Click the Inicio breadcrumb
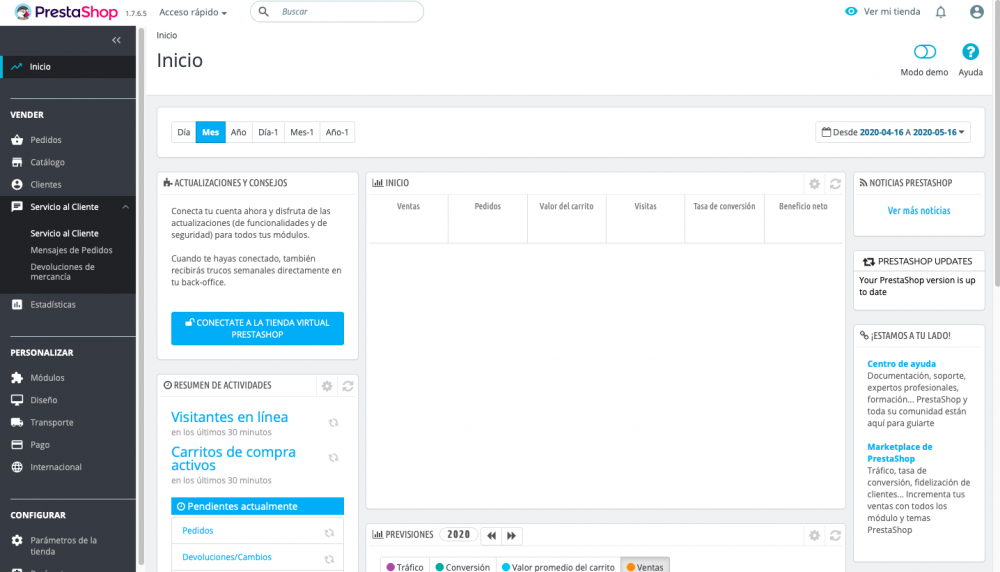 click(x=166, y=35)
